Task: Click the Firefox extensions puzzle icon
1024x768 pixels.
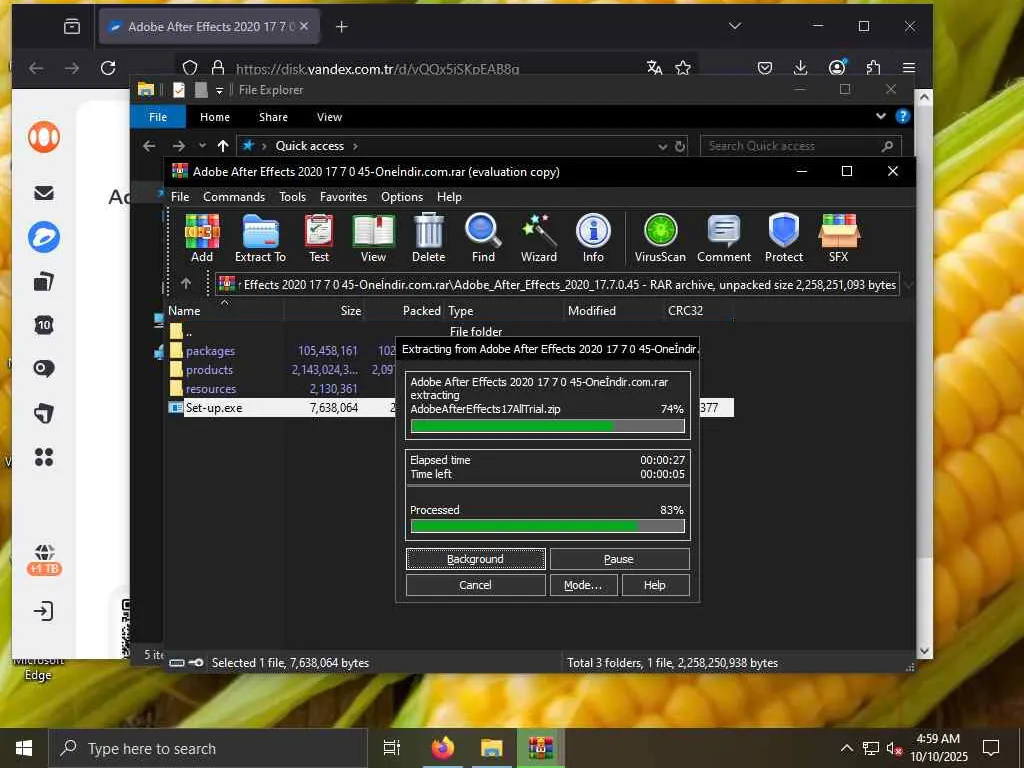Action: 873,67
